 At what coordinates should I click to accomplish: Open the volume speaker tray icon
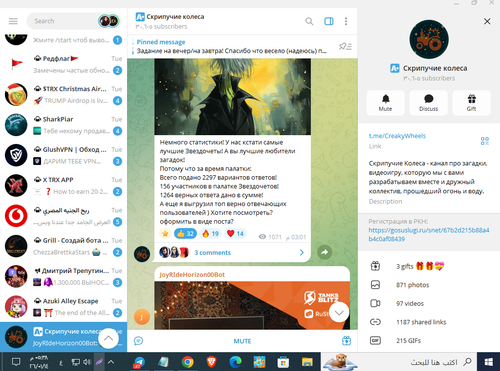87,362
